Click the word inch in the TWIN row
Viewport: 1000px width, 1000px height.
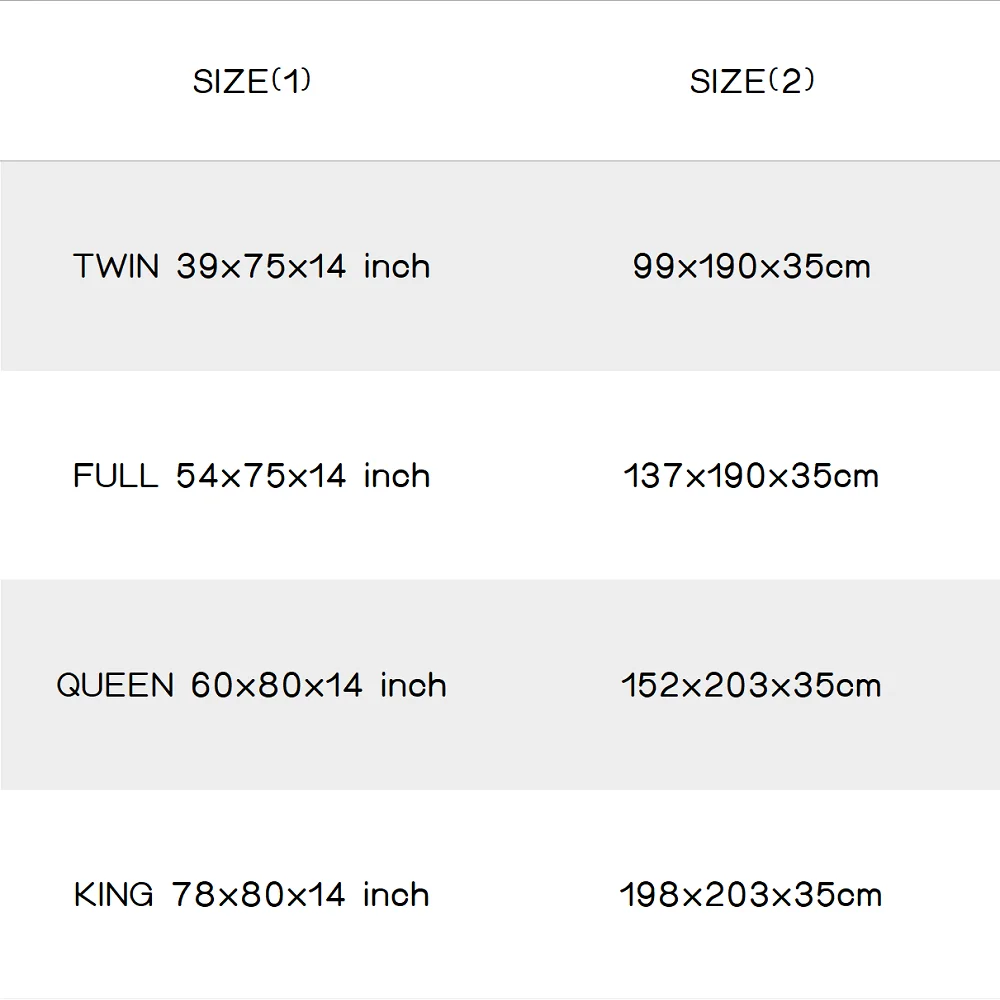(397, 267)
